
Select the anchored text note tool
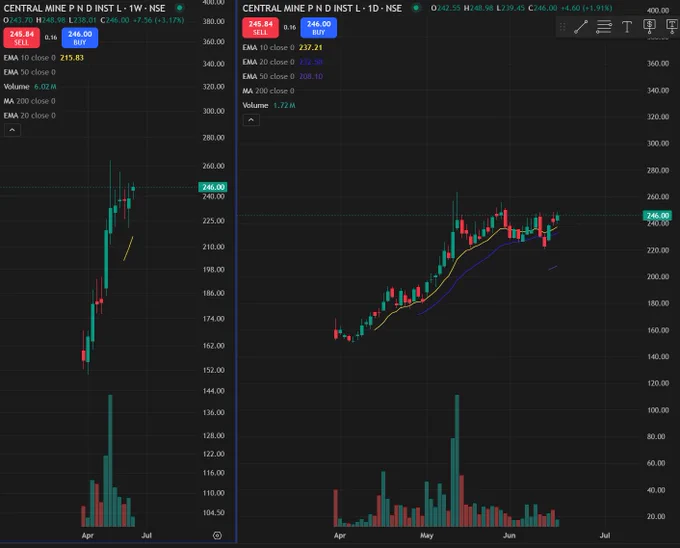coord(672,26)
